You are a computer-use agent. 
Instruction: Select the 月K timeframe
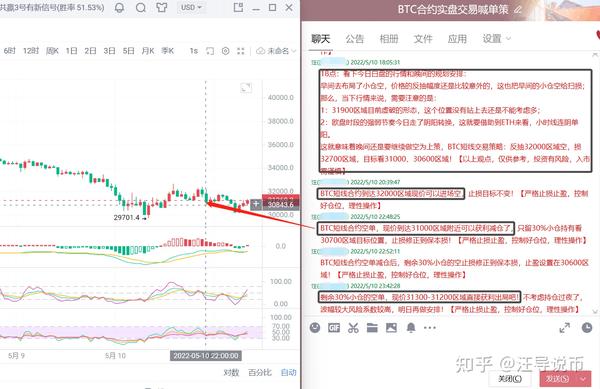point(148,51)
